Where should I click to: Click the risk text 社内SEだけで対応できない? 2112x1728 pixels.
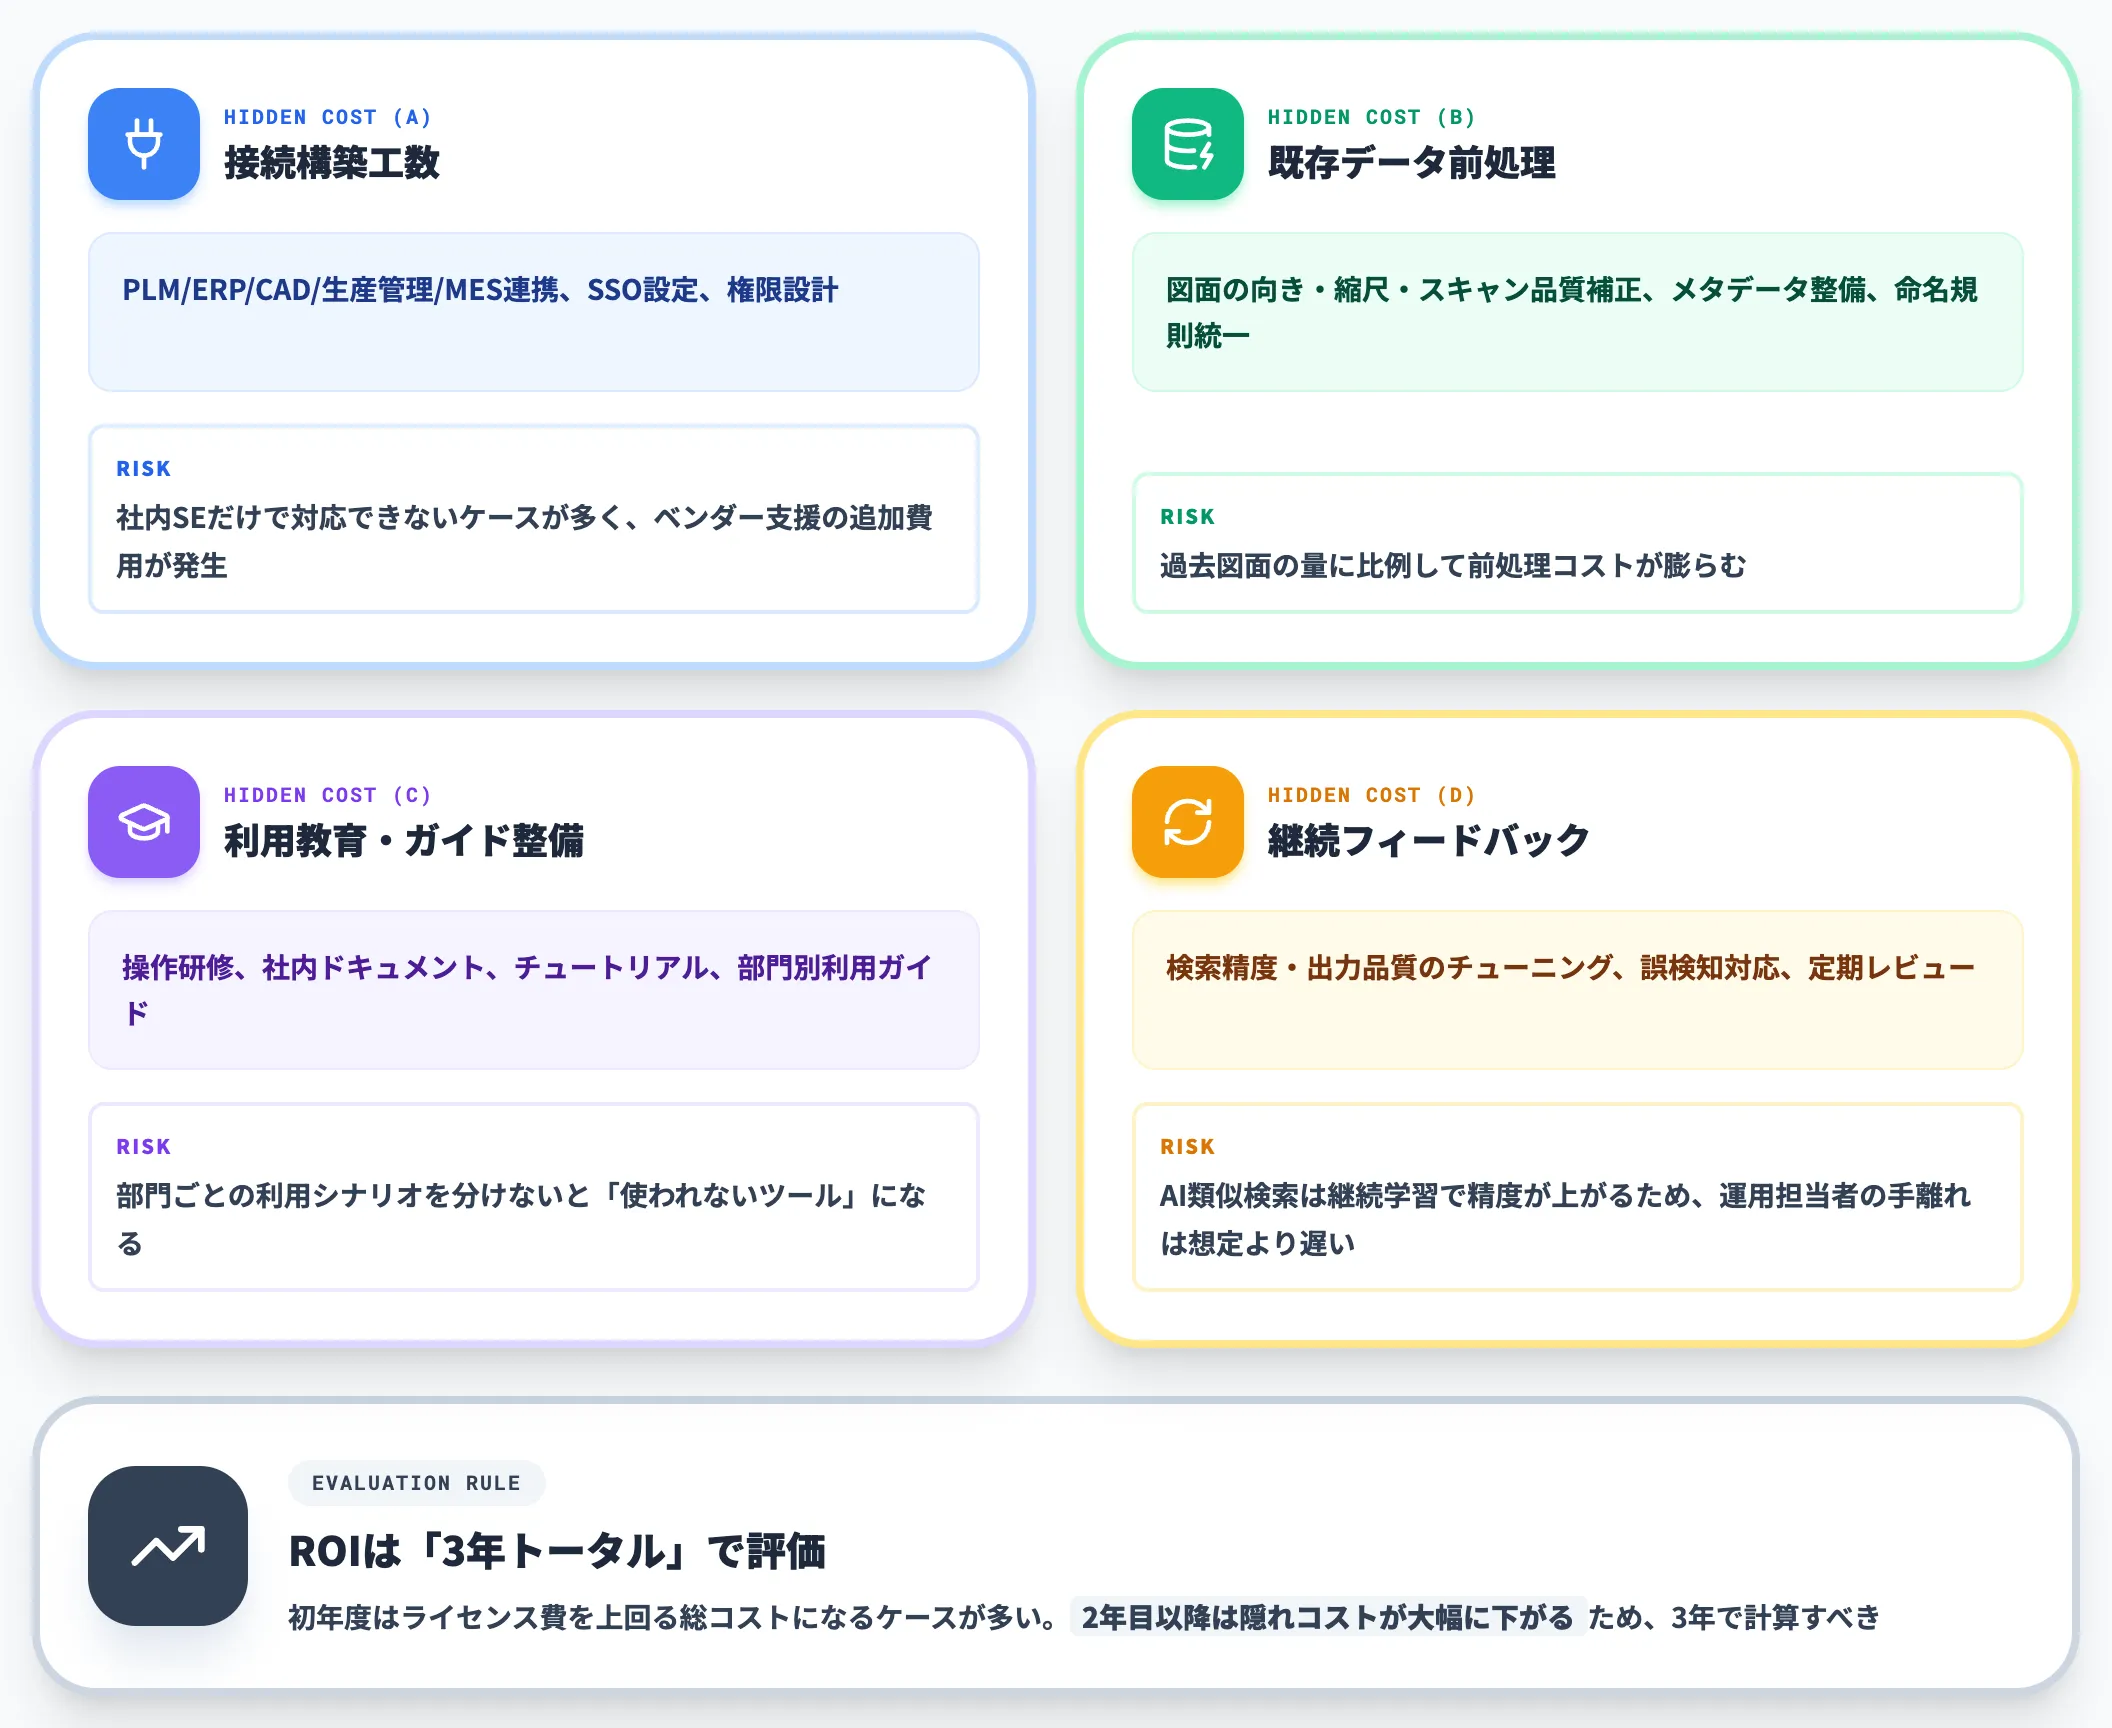[x=524, y=542]
